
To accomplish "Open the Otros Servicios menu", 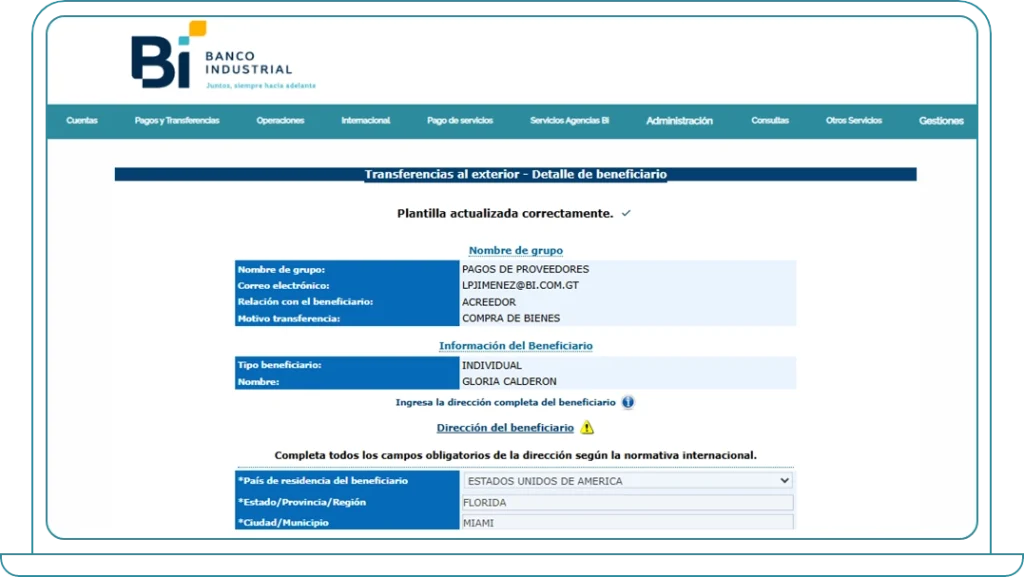I will pos(852,120).
